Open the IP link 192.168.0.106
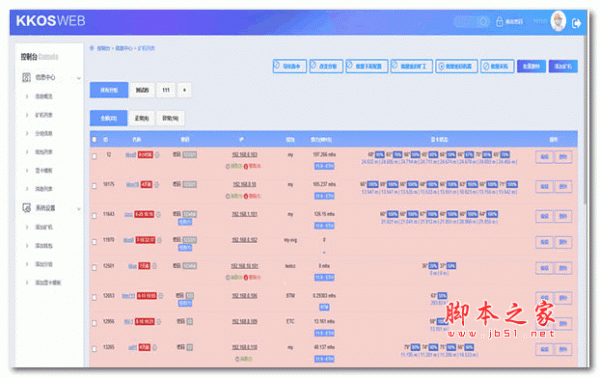Viewport: 600px width, 378px height. pos(244,296)
